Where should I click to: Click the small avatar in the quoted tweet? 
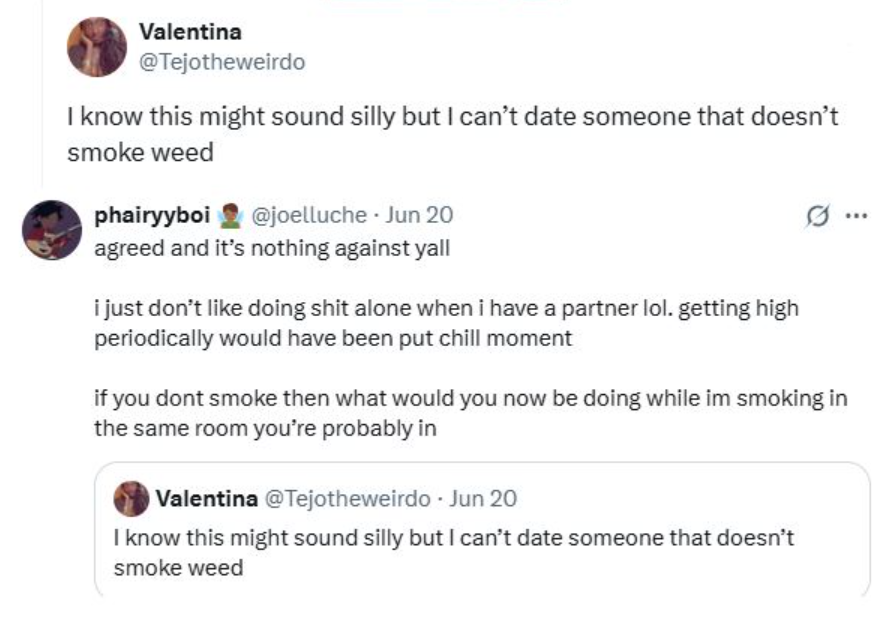[132, 498]
